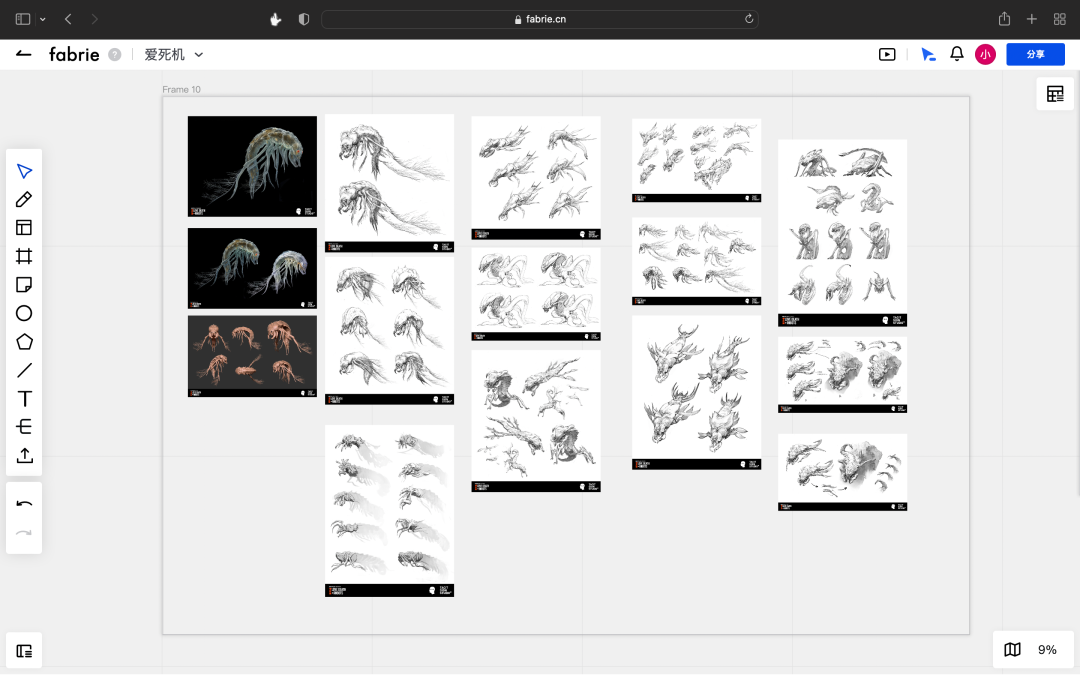
Task: Select the tree-branch creature sketch sheet
Action: [536, 421]
